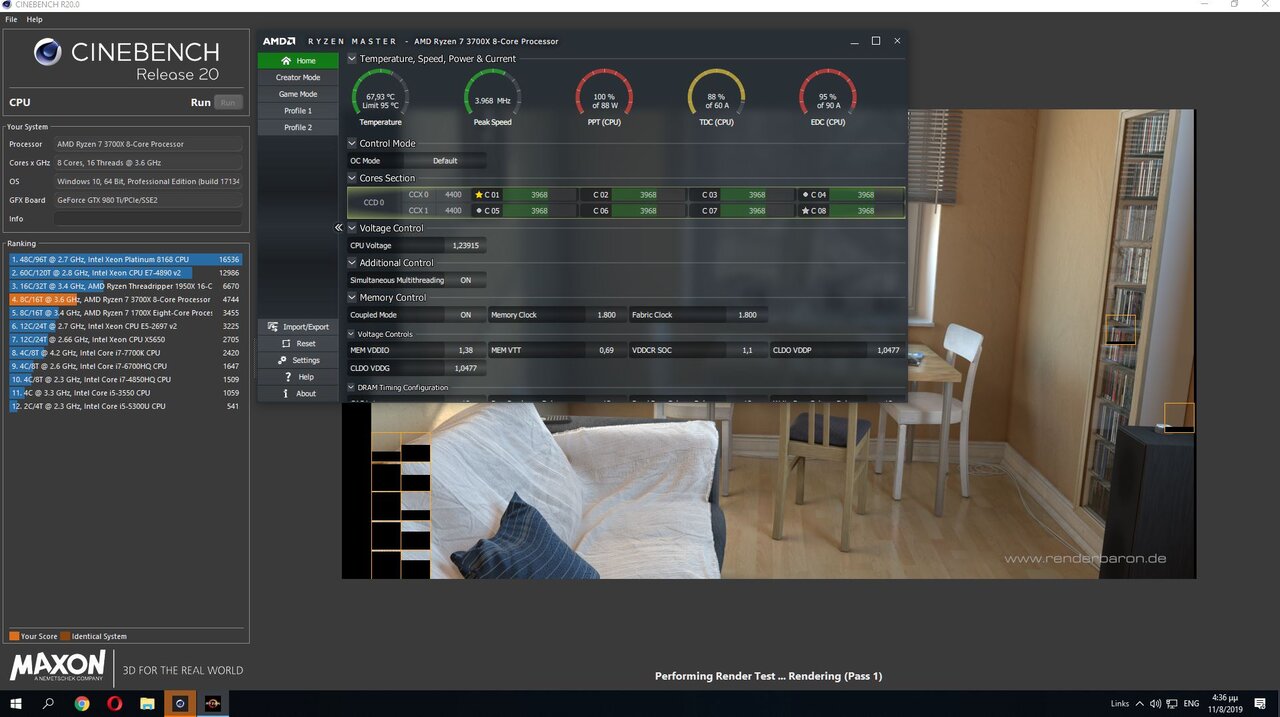Open the Help menu in Cinebench
This screenshot has width=1280, height=717.
[x=35, y=19]
